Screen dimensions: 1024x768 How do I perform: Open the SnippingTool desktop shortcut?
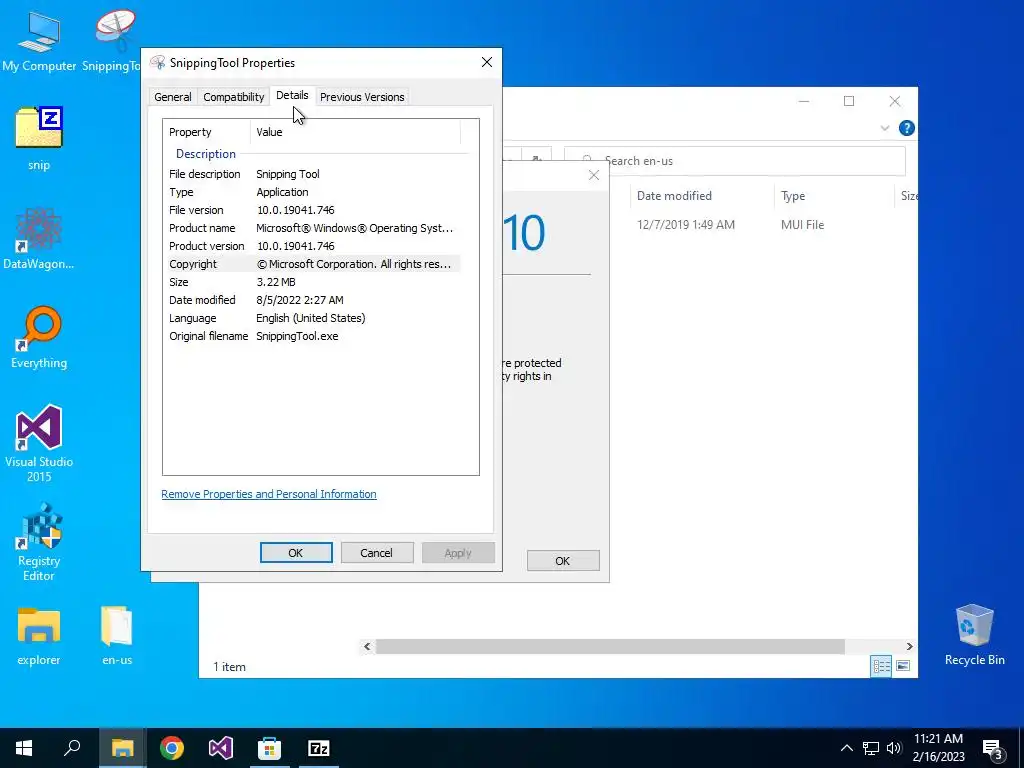click(115, 40)
